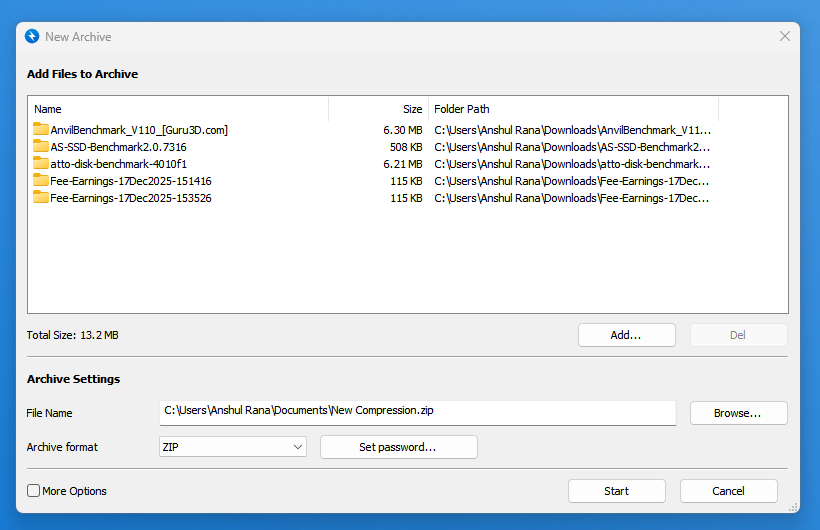Select the atto-disk-benchmark-4010f1 row name
Image resolution: width=820 pixels, height=530 pixels.
(119, 164)
